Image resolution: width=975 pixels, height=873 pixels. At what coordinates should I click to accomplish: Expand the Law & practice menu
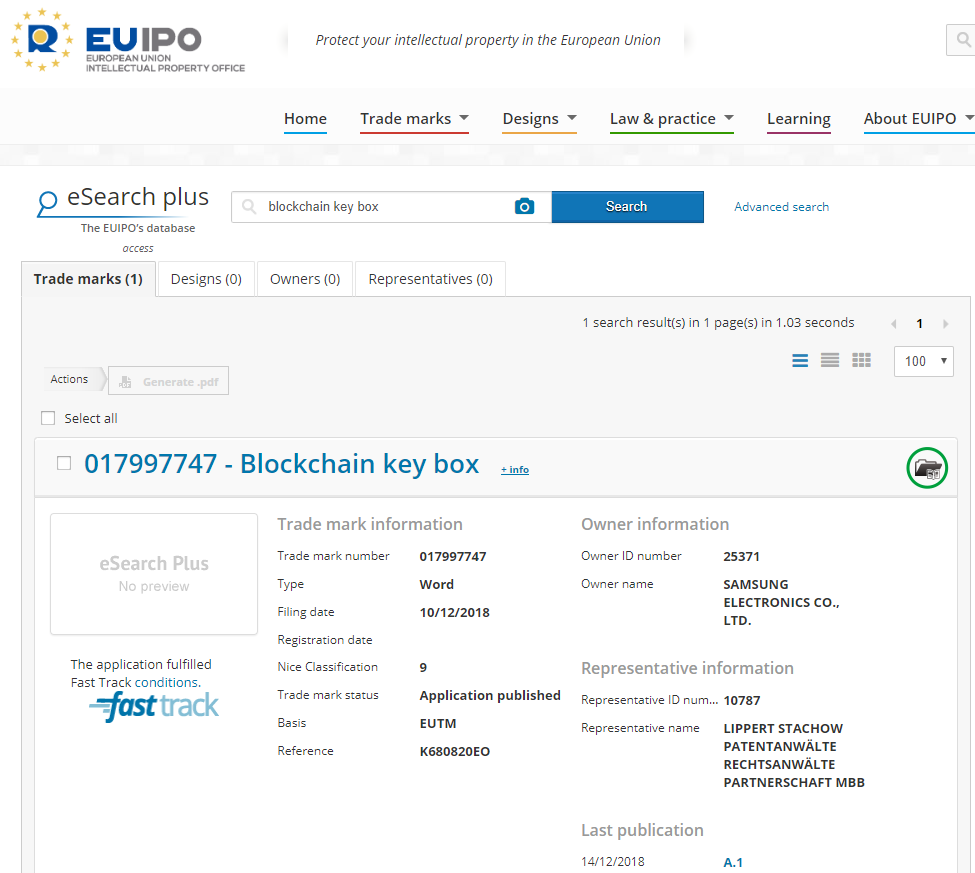coord(672,119)
